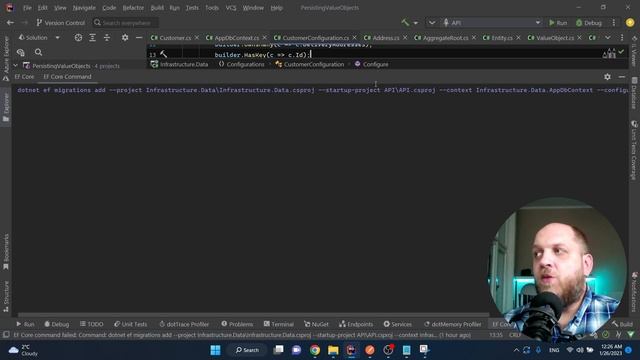The height and width of the screenshot is (360, 640).
Task: Open the TODO tool window
Action: coord(92,324)
